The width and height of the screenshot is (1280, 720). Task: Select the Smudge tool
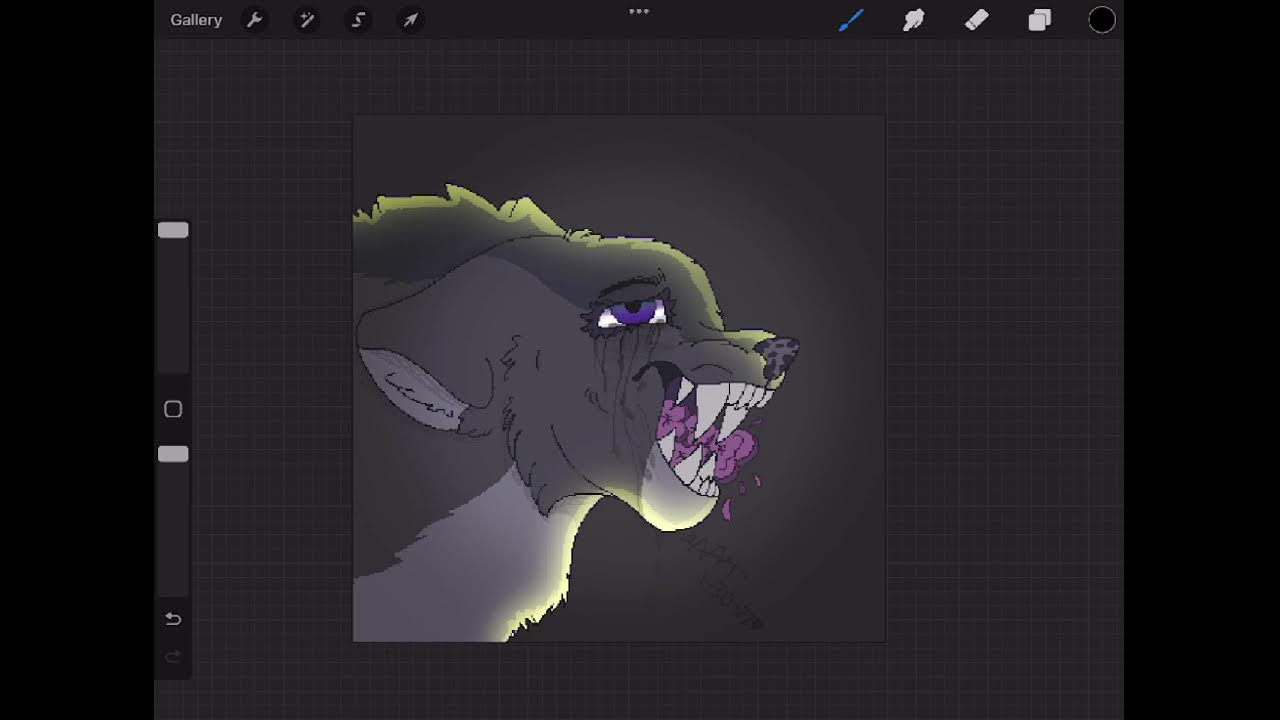913,20
